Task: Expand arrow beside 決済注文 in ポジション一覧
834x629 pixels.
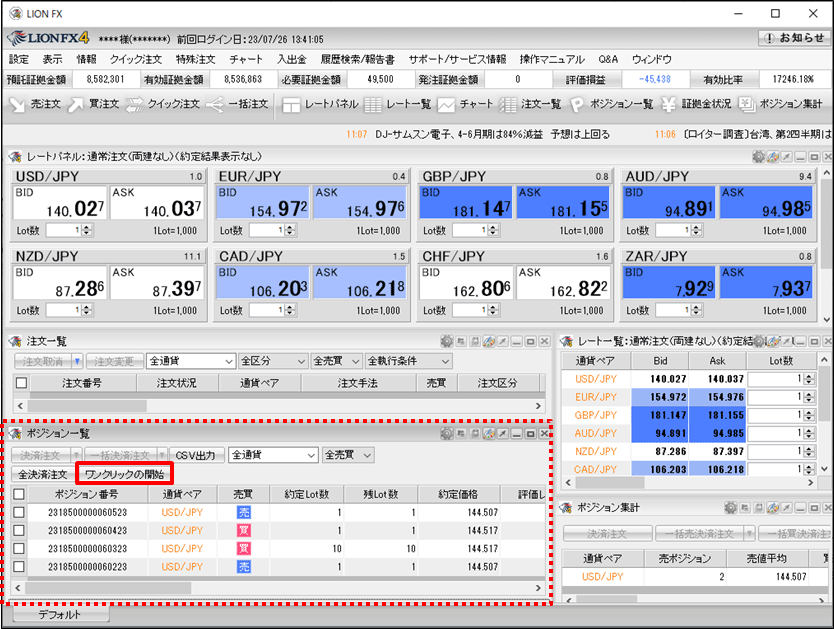Action: coord(77,455)
